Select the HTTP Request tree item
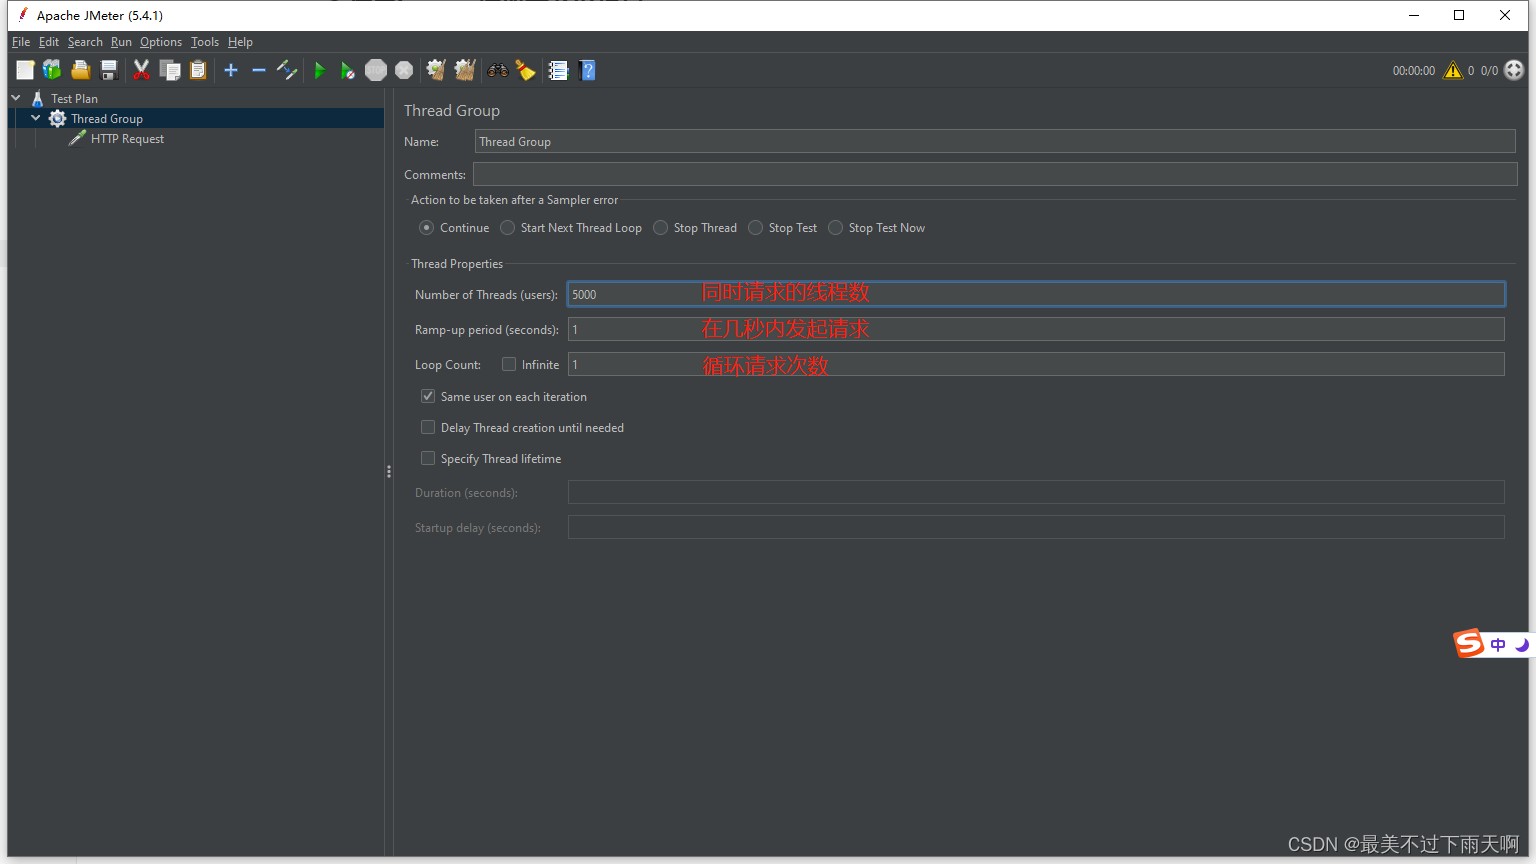Viewport: 1536px width, 864px height. click(x=127, y=139)
